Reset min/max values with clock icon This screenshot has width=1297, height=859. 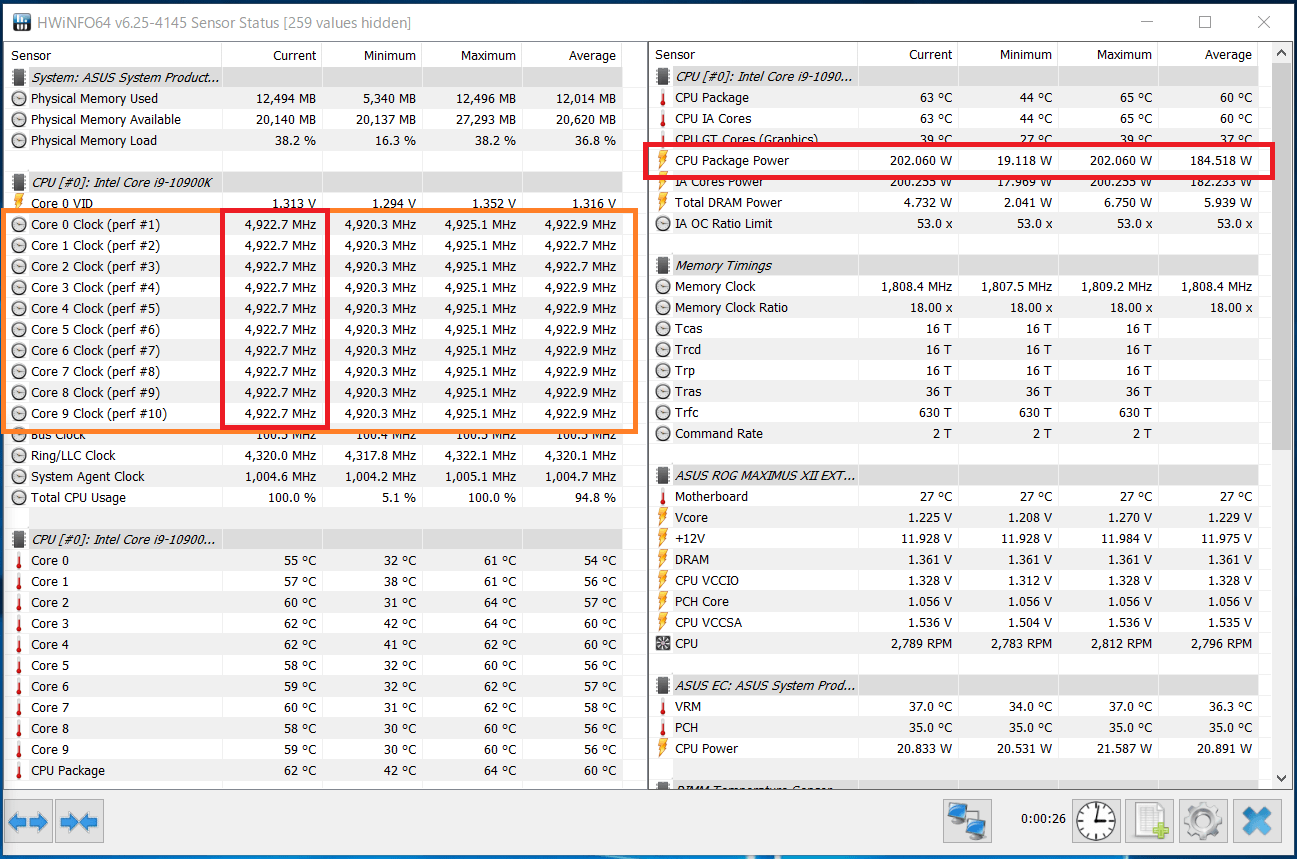(1097, 822)
